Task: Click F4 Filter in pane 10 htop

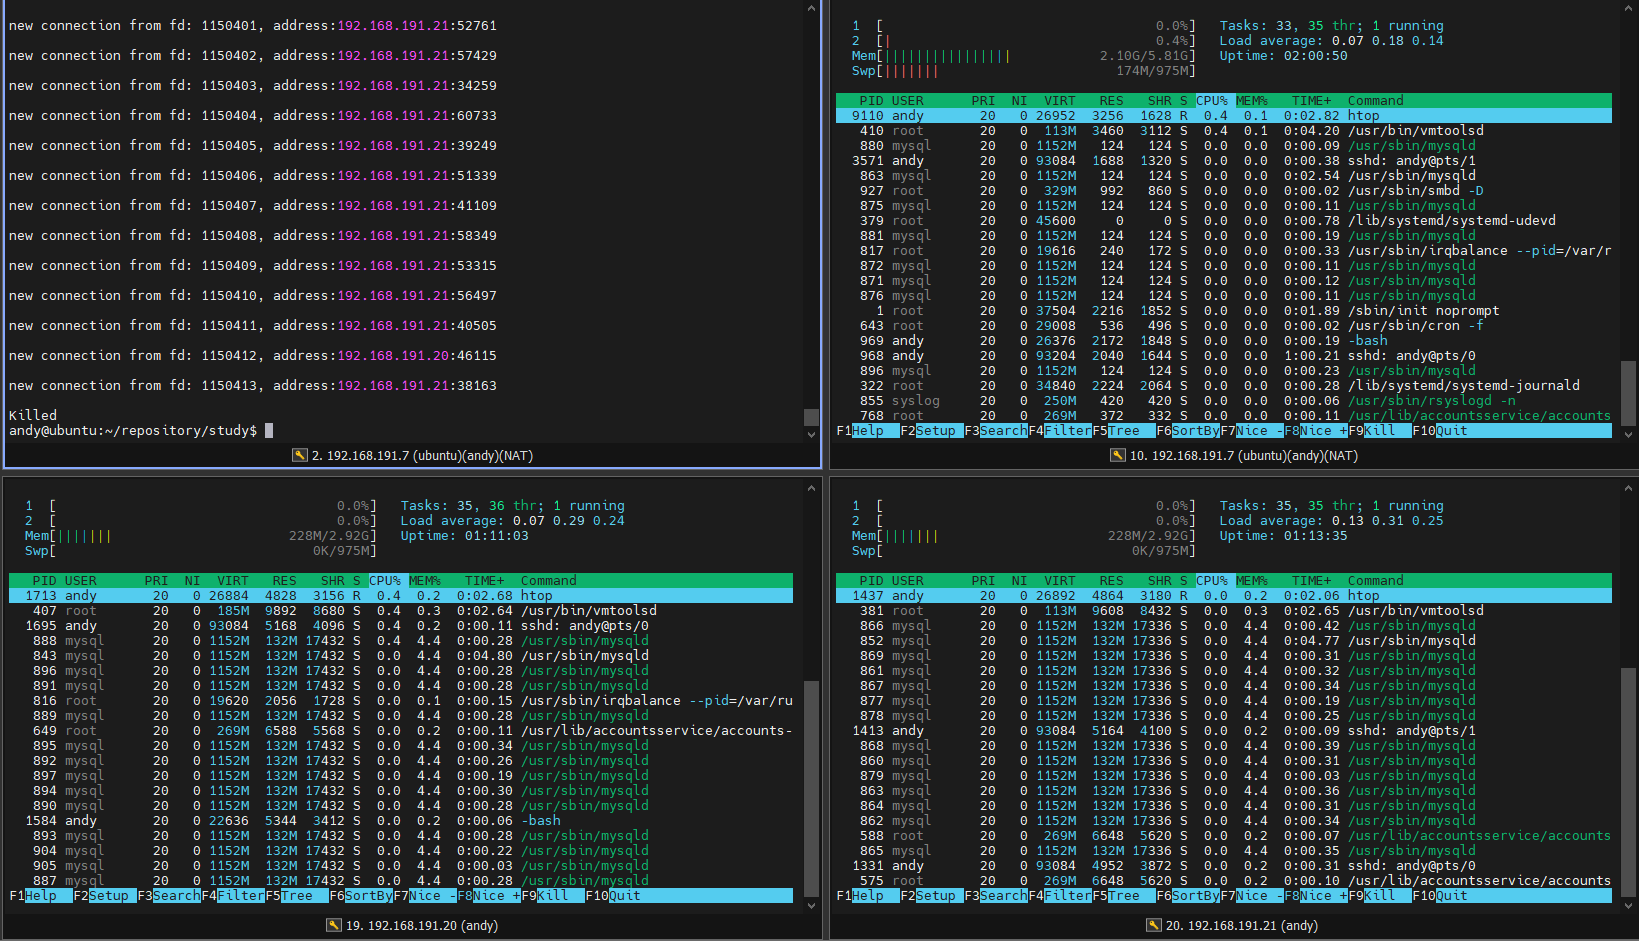Action: coord(1060,431)
